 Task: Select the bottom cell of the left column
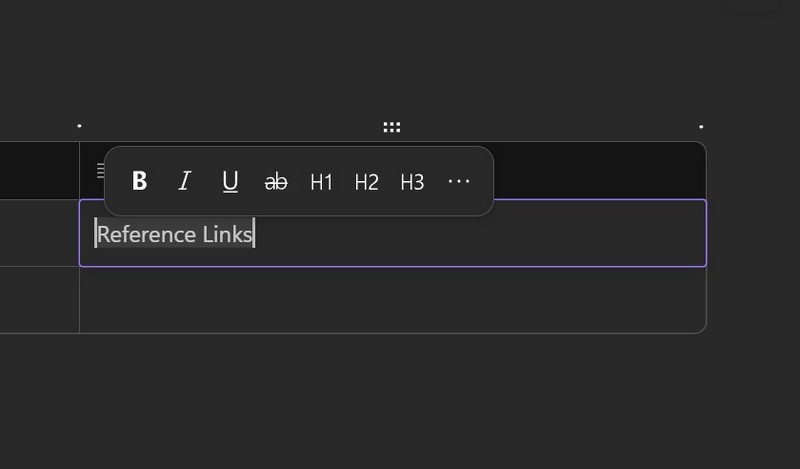39,299
